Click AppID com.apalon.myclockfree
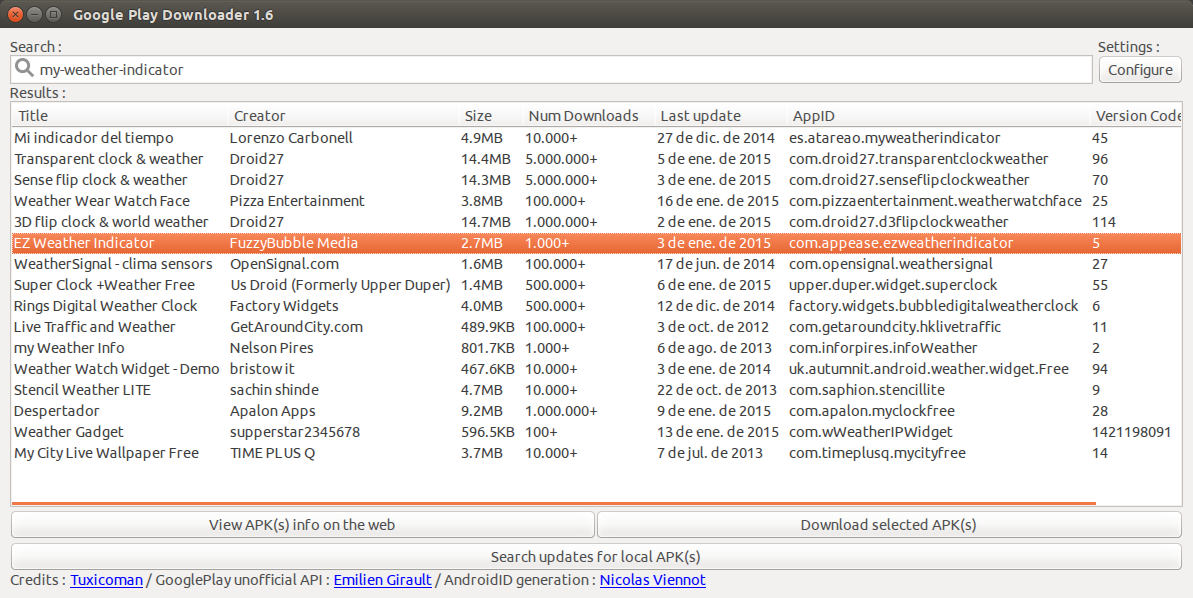The image size is (1193, 598). 872,412
